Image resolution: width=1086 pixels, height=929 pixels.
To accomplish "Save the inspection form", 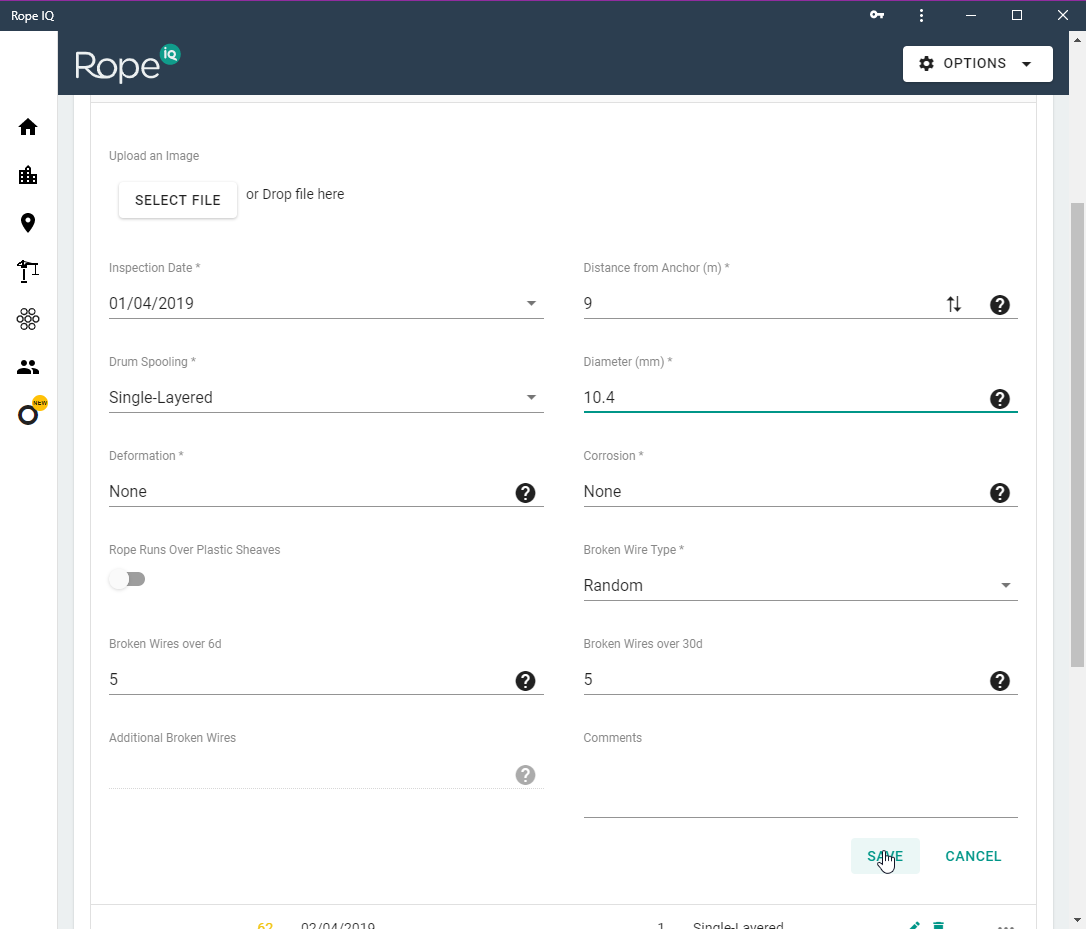I will click(885, 856).
